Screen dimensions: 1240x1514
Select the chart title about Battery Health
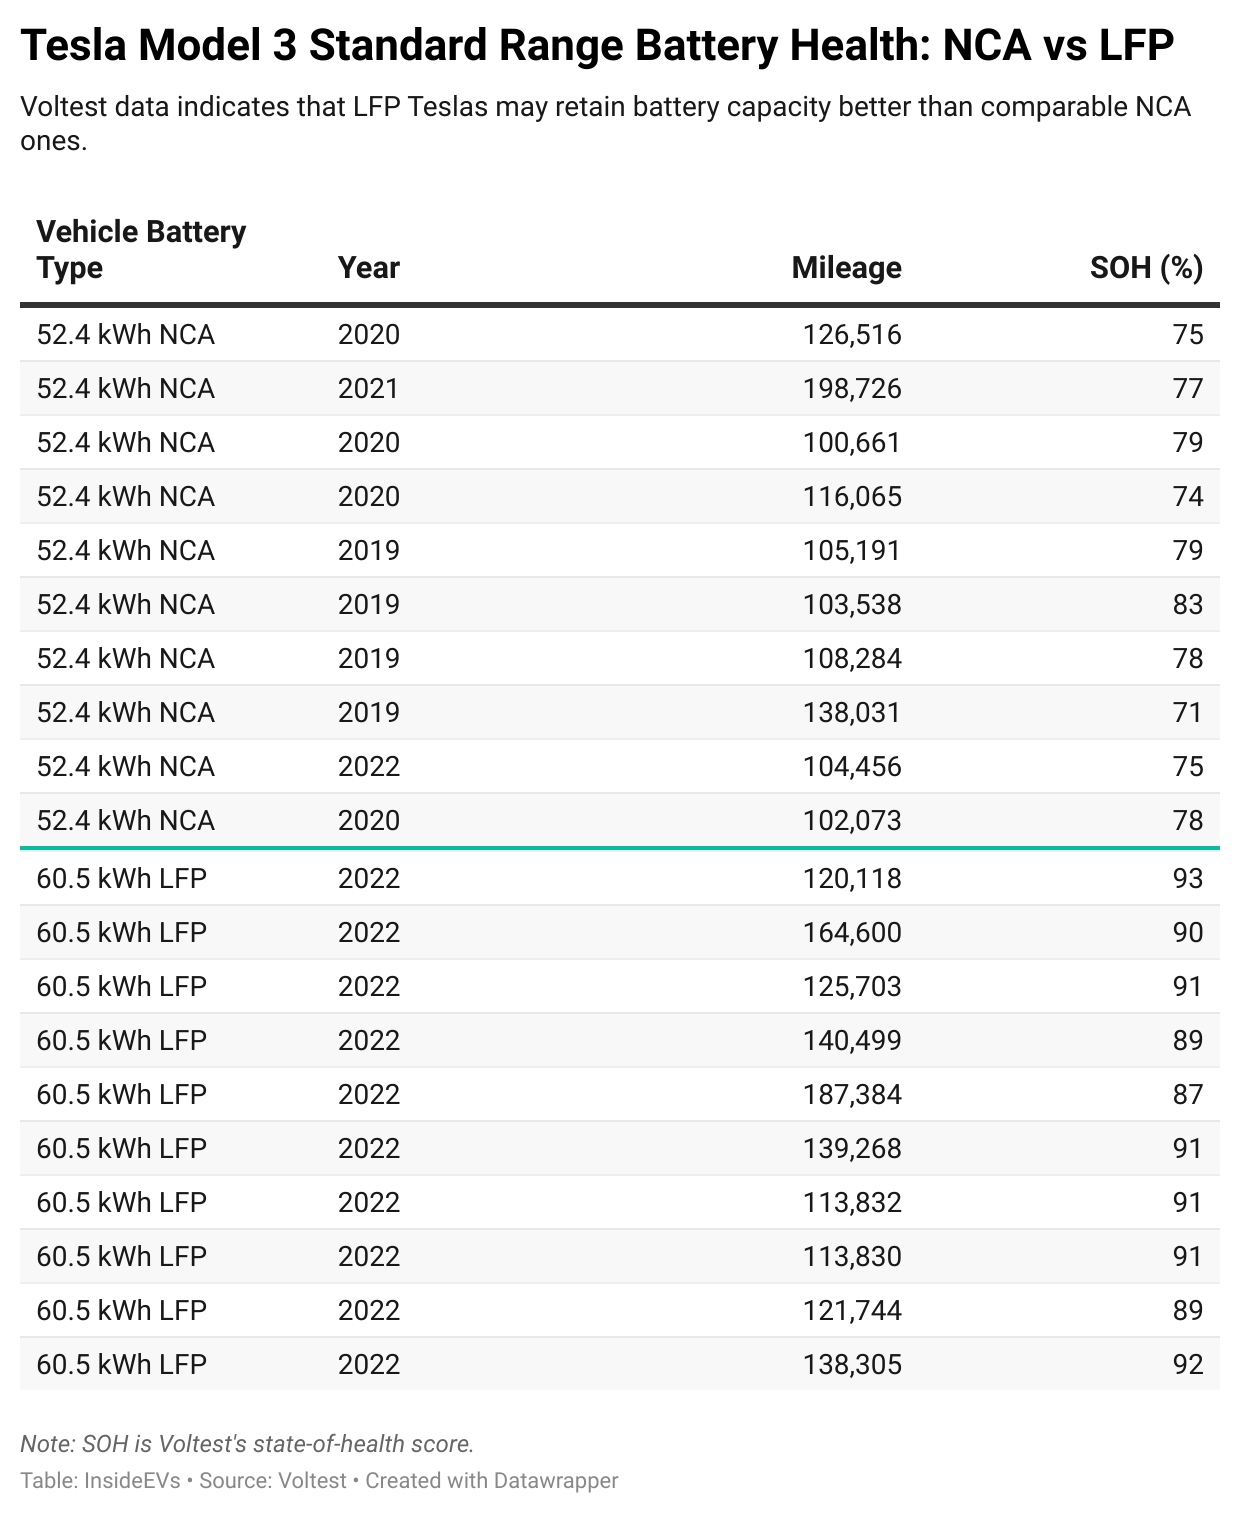pyautogui.click(x=597, y=46)
